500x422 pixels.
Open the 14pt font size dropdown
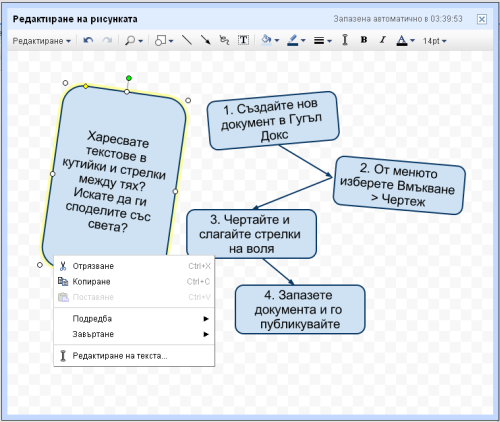pos(434,41)
